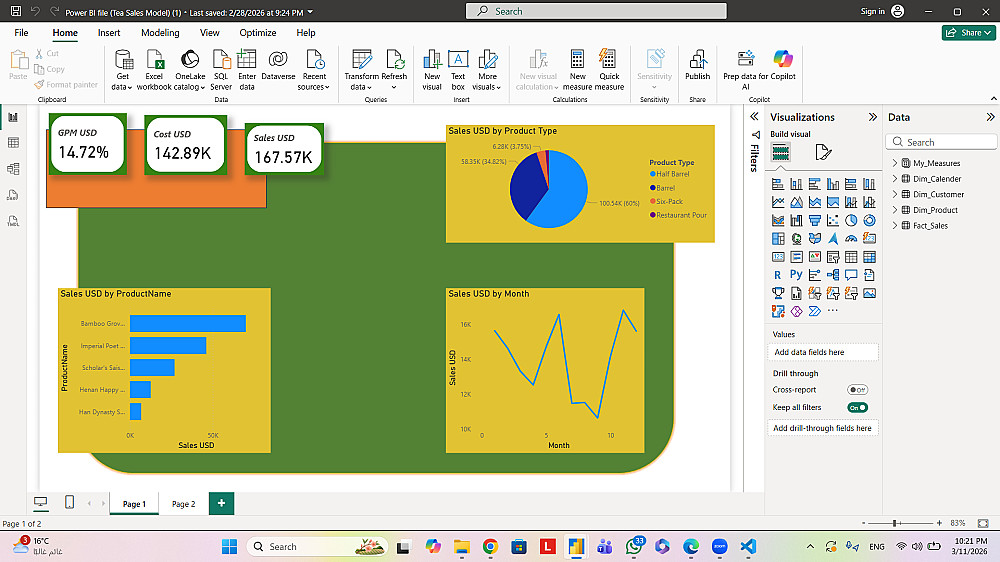
Task: Expand the Dim_Customer table
Action: [895, 195]
